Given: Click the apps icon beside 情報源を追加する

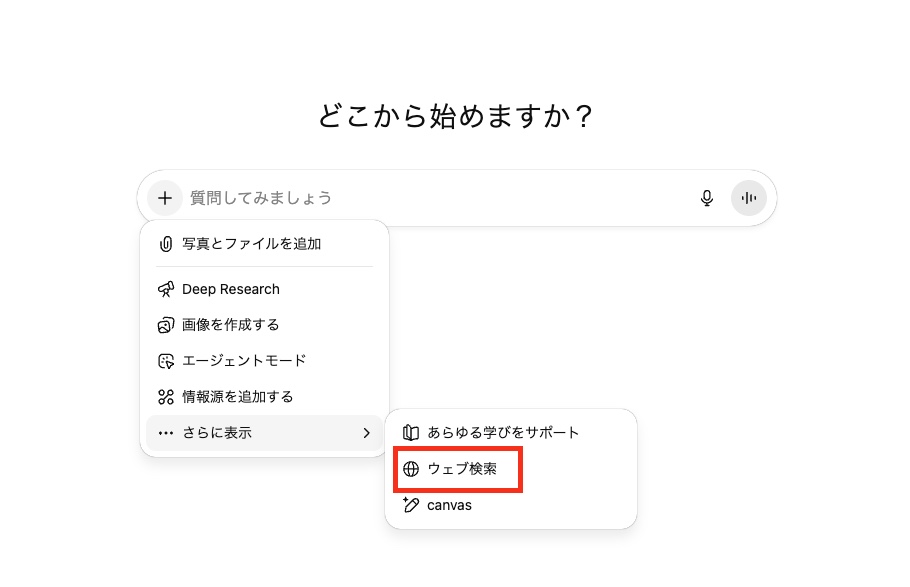Looking at the screenshot, I should (166, 397).
